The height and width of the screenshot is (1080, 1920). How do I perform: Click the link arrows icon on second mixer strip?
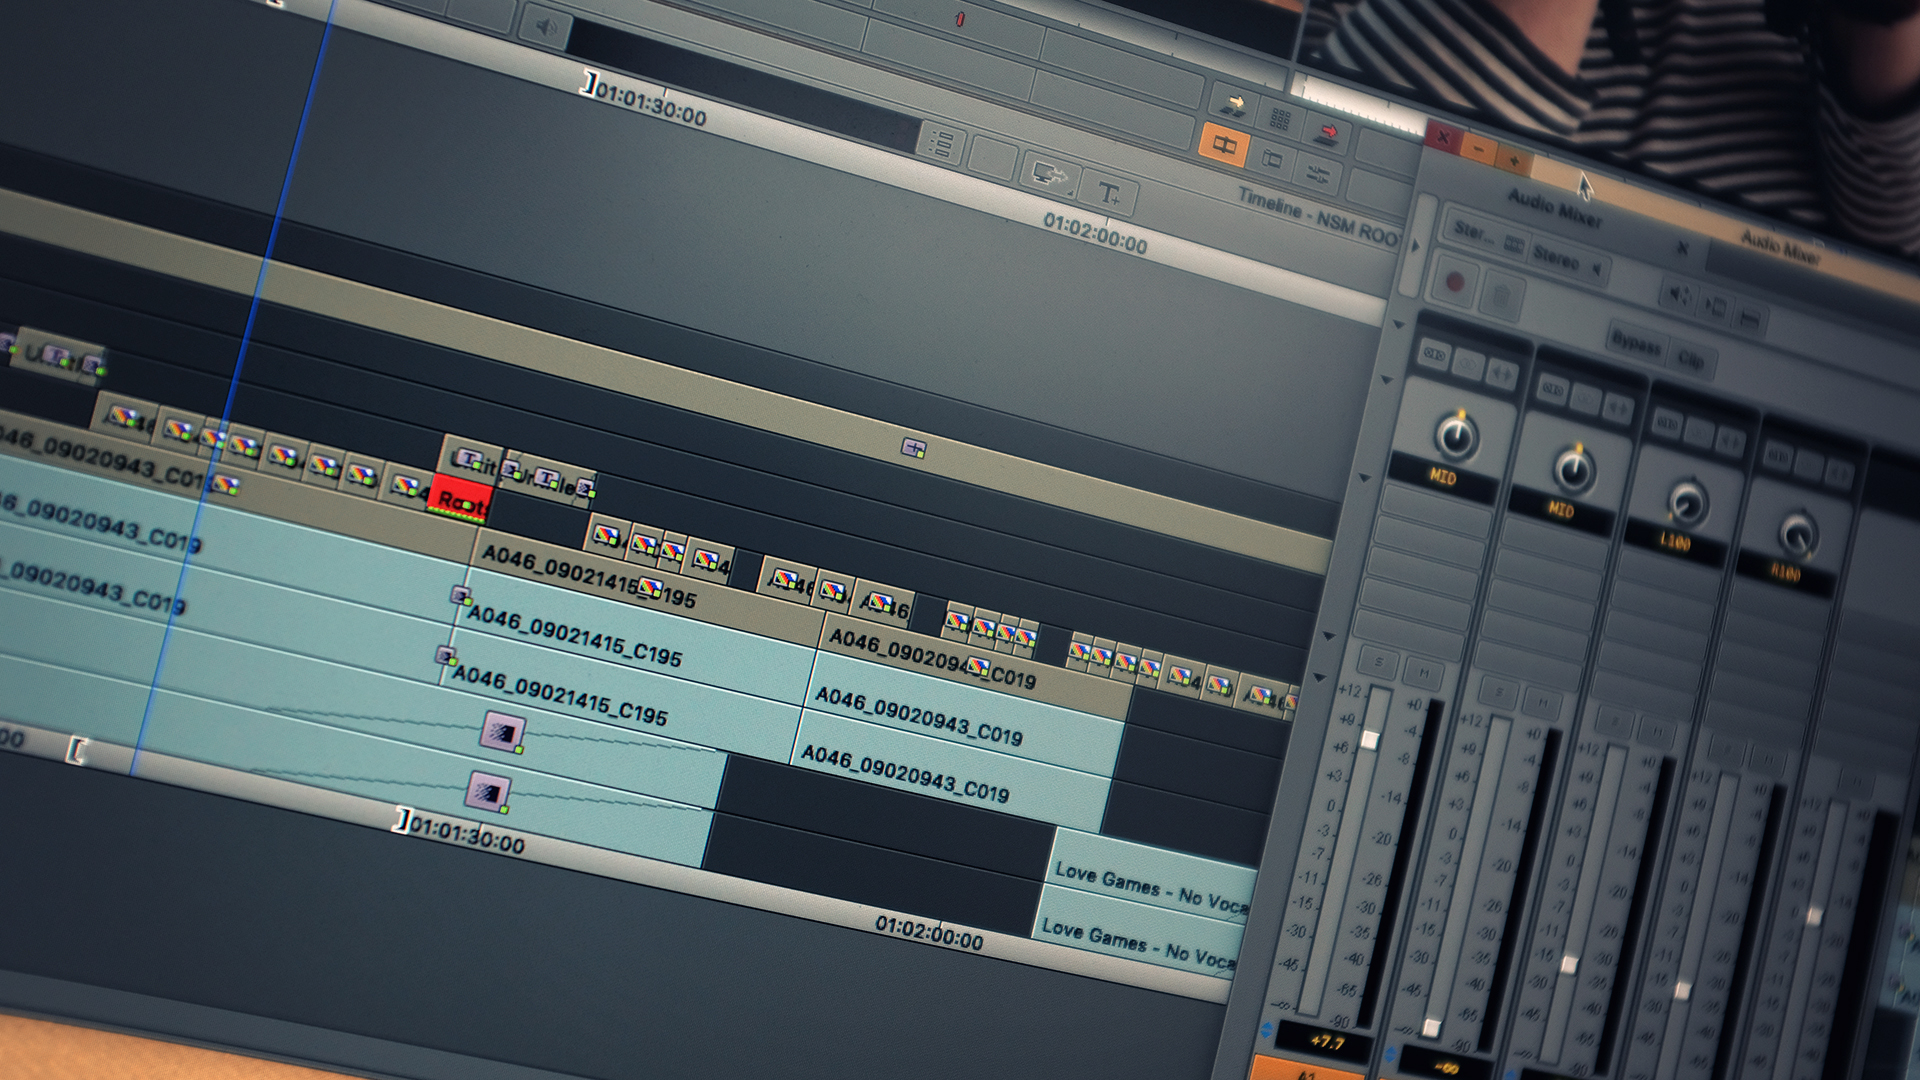(x=1617, y=407)
